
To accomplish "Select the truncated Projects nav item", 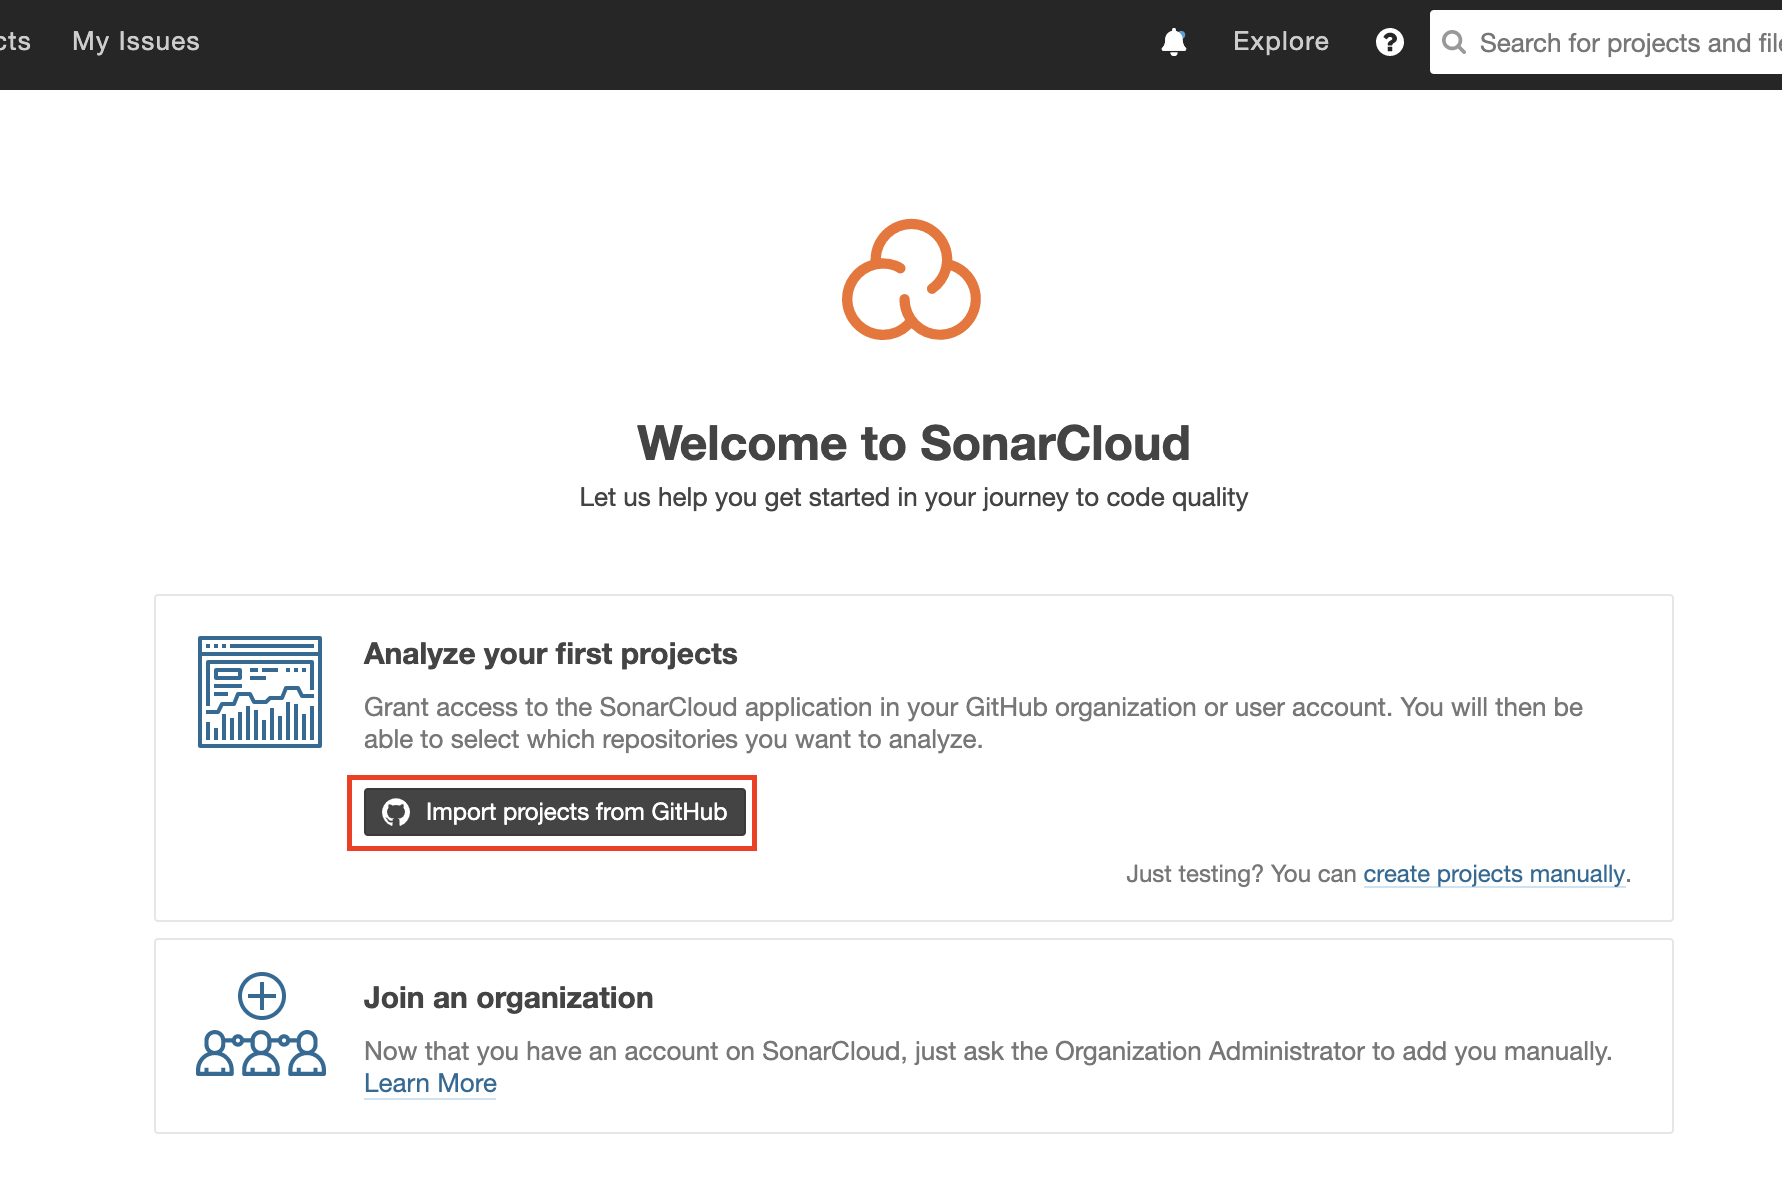I will tap(15, 41).
